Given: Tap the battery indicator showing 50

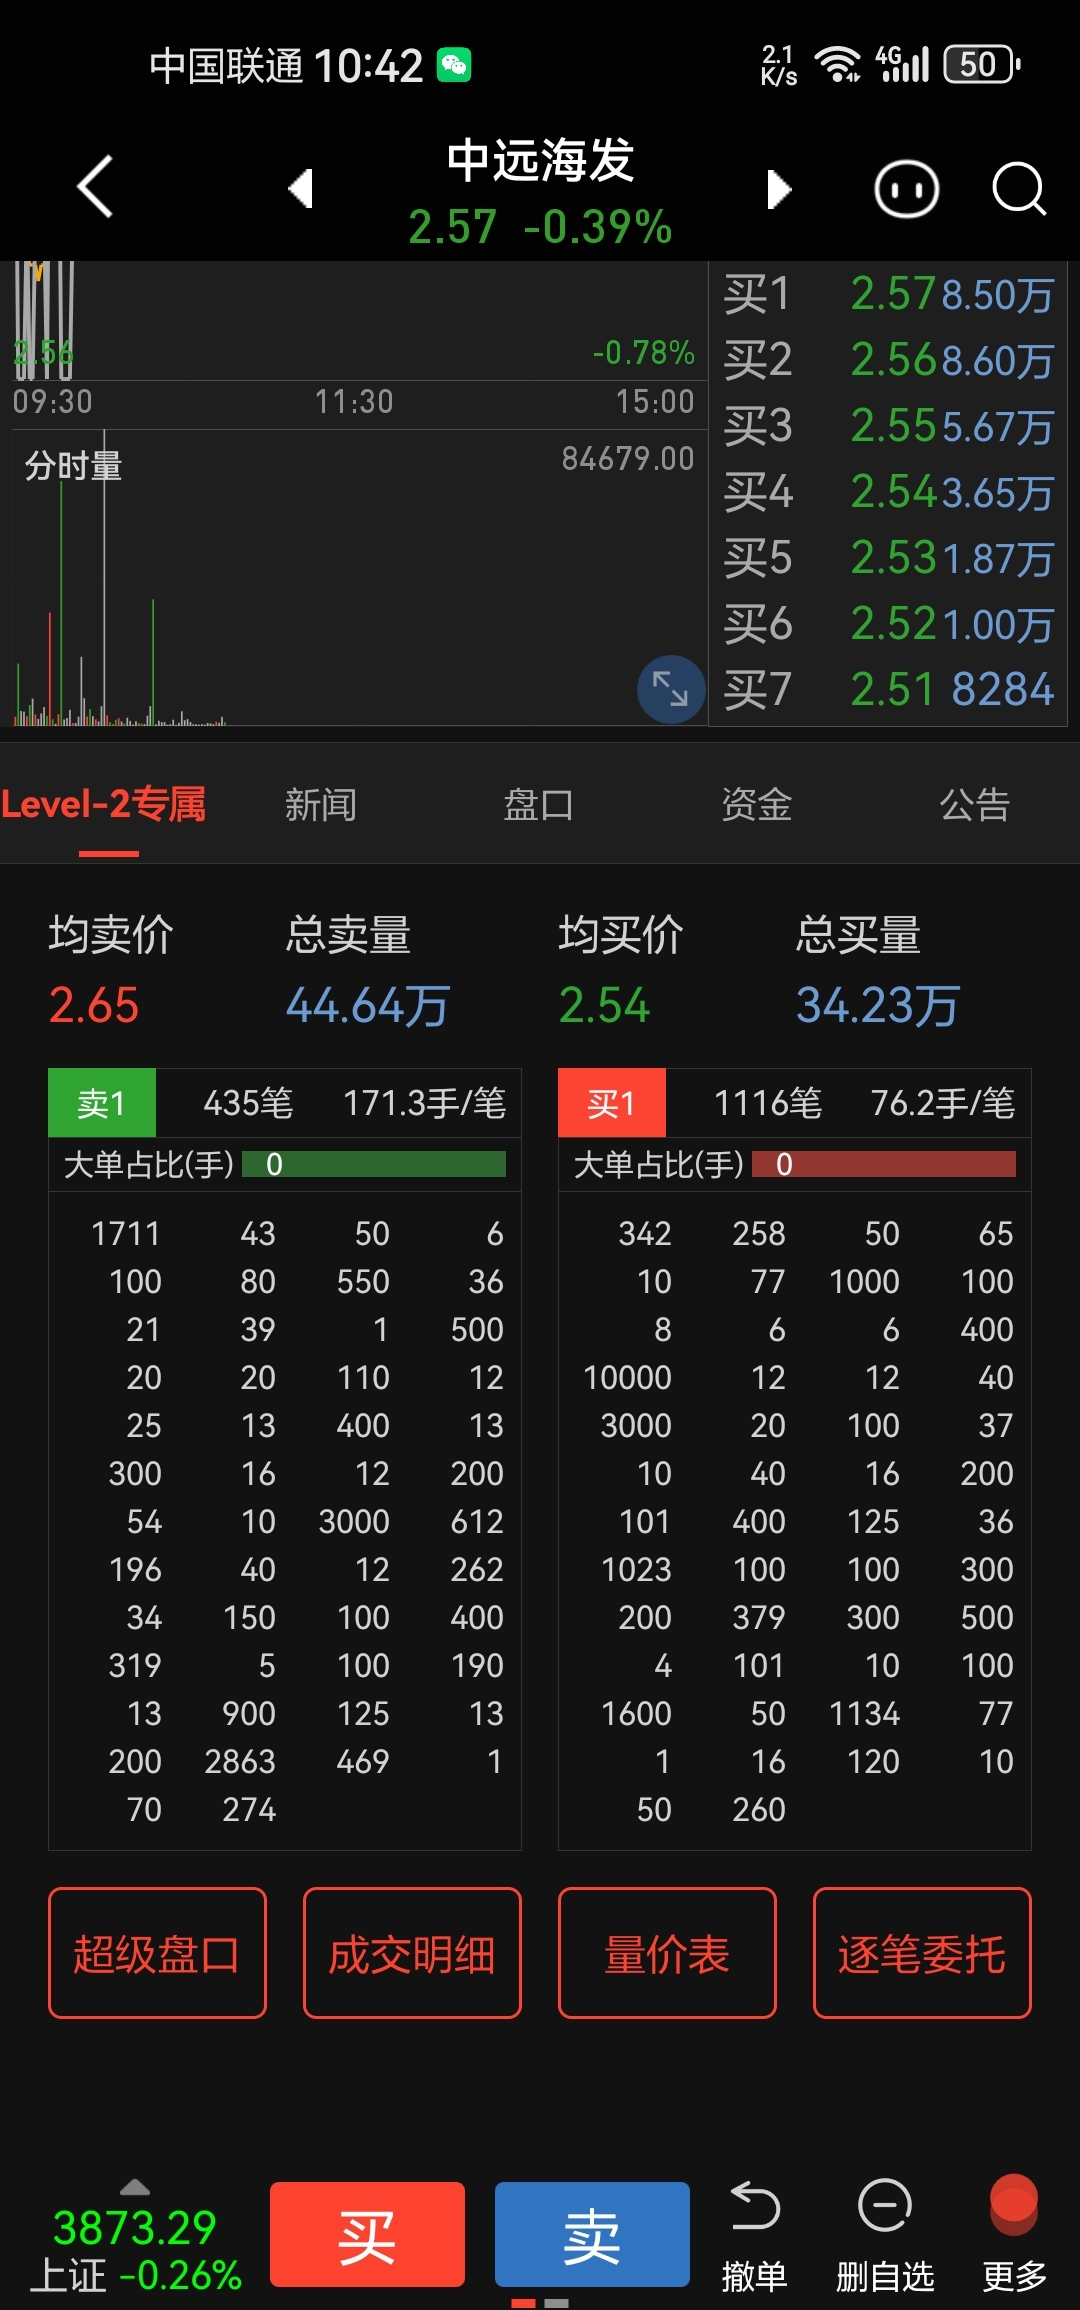Looking at the screenshot, I should [982, 65].
